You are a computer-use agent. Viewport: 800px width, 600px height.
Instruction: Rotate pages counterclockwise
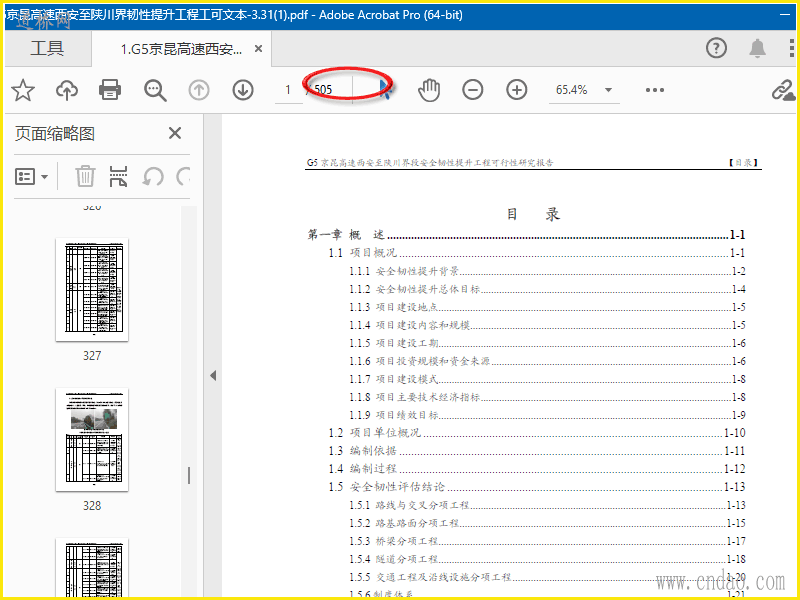click(153, 177)
